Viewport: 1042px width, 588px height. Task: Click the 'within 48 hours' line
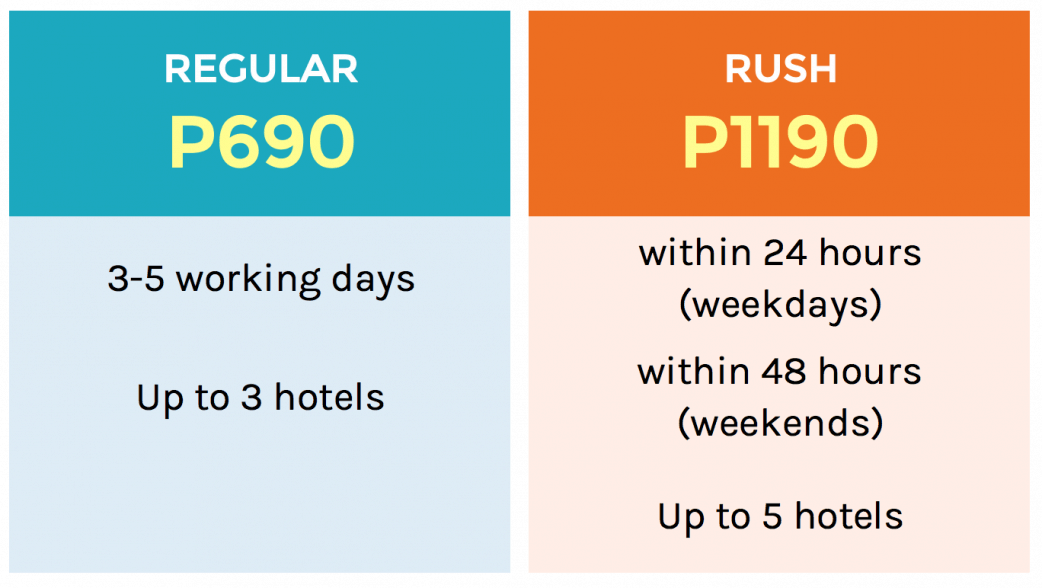point(780,372)
